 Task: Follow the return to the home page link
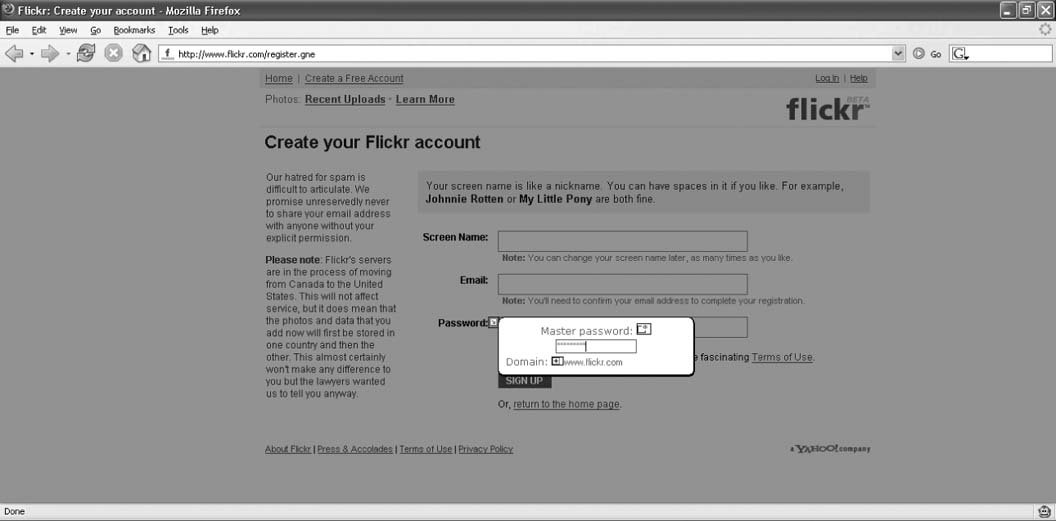(566, 405)
